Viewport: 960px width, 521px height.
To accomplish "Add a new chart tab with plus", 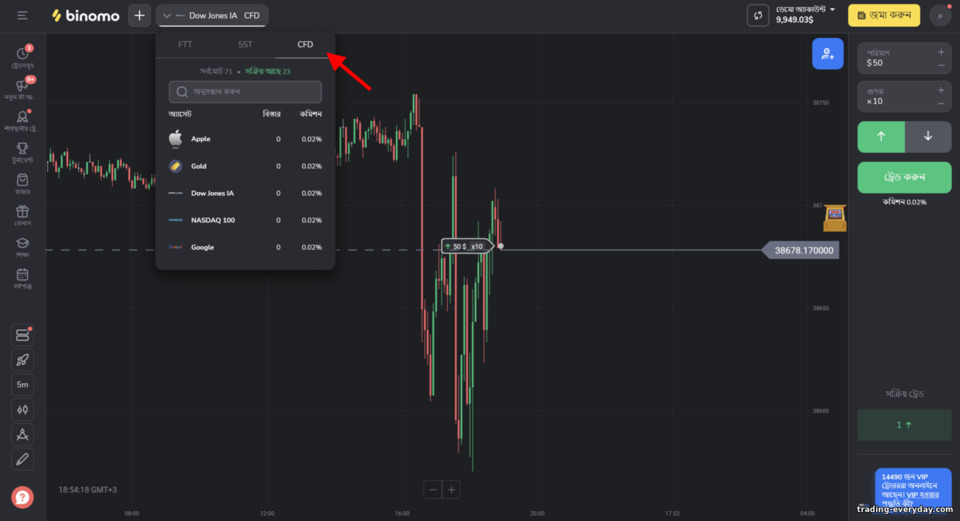I will point(140,15).
